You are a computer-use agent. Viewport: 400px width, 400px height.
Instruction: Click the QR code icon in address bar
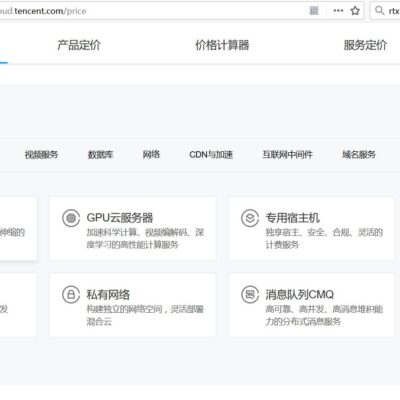pyautogui.click(x=314, y=11)
